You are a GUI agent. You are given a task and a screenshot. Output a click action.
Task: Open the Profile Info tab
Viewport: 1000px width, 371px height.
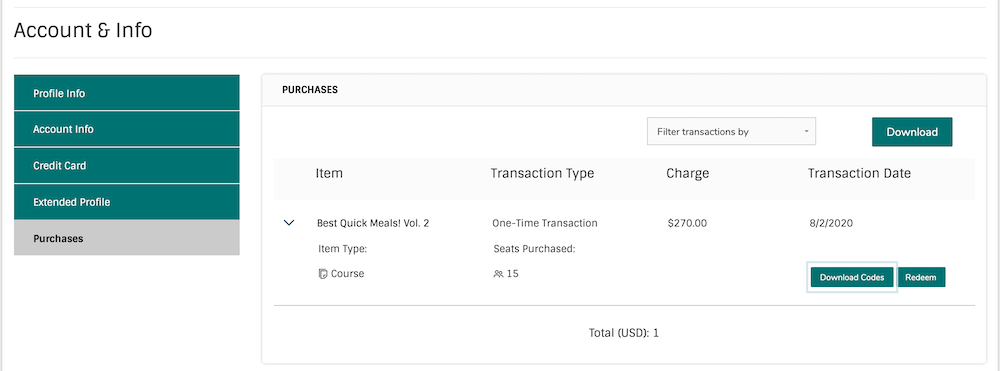point(127,93)
